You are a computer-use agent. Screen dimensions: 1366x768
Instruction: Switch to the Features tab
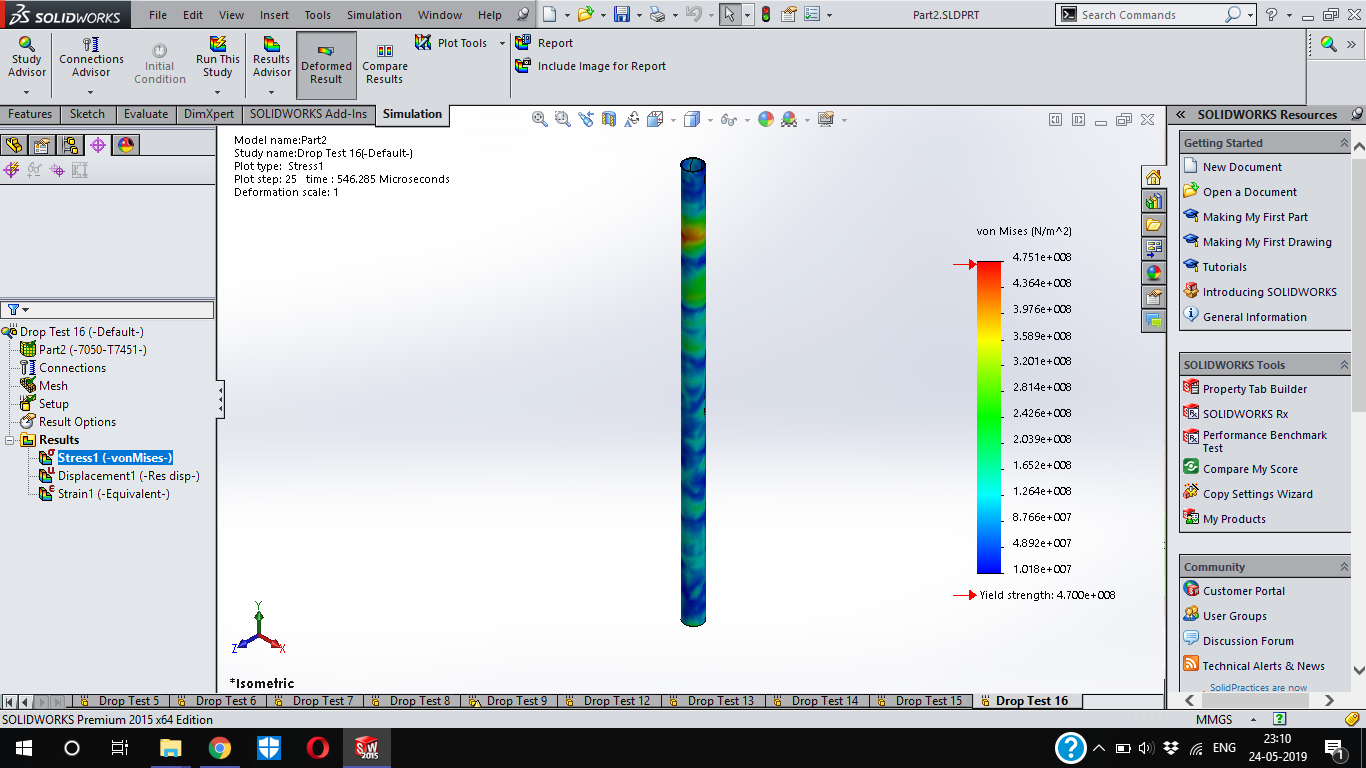30,114
